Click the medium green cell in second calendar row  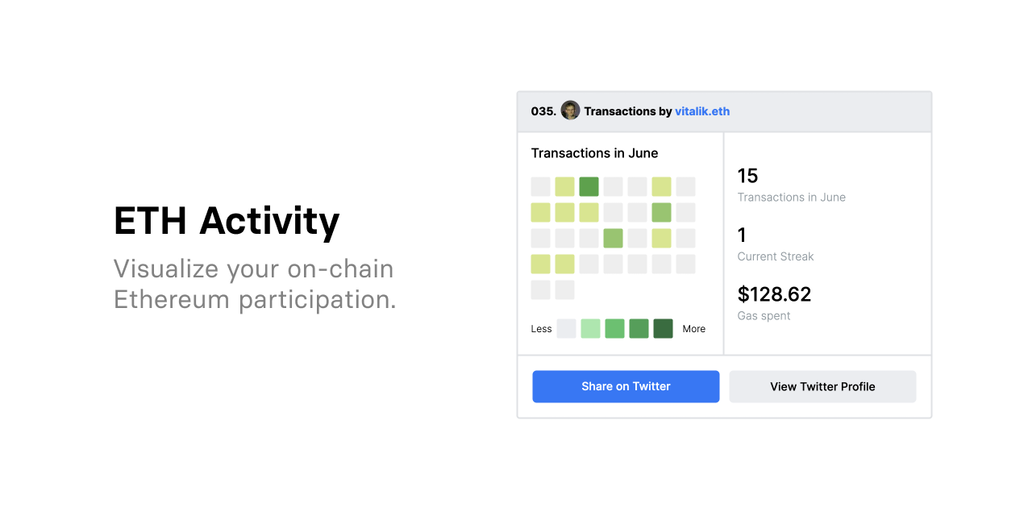click(661, 212)
